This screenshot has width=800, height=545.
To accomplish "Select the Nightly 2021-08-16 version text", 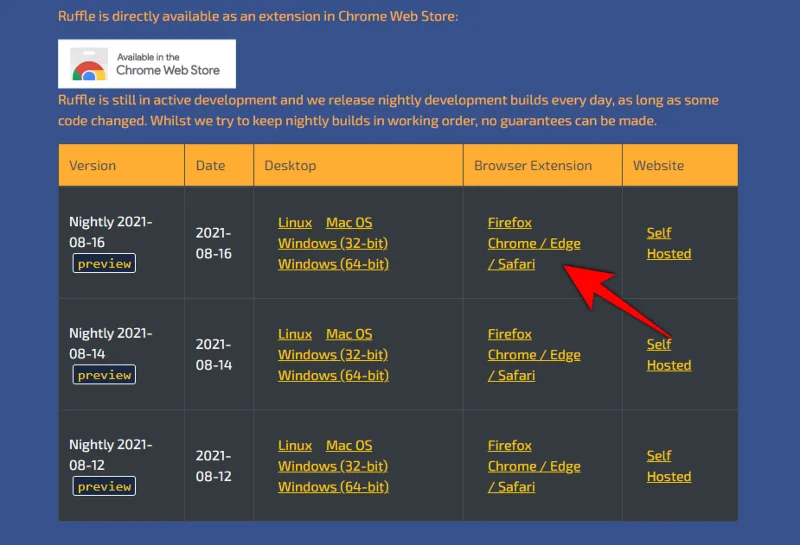I will [x=111, y=232].
